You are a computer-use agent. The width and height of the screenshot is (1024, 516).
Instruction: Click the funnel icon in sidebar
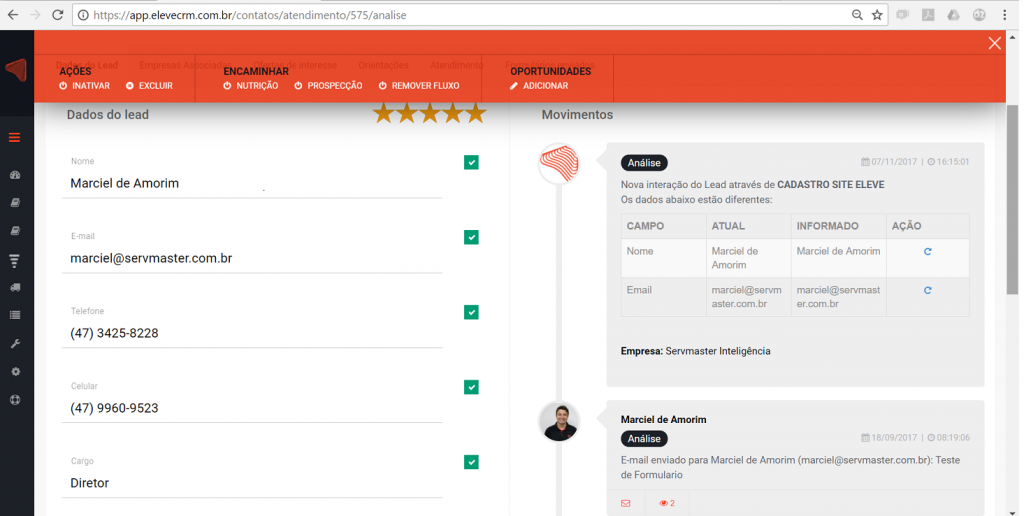click(14, 261)
